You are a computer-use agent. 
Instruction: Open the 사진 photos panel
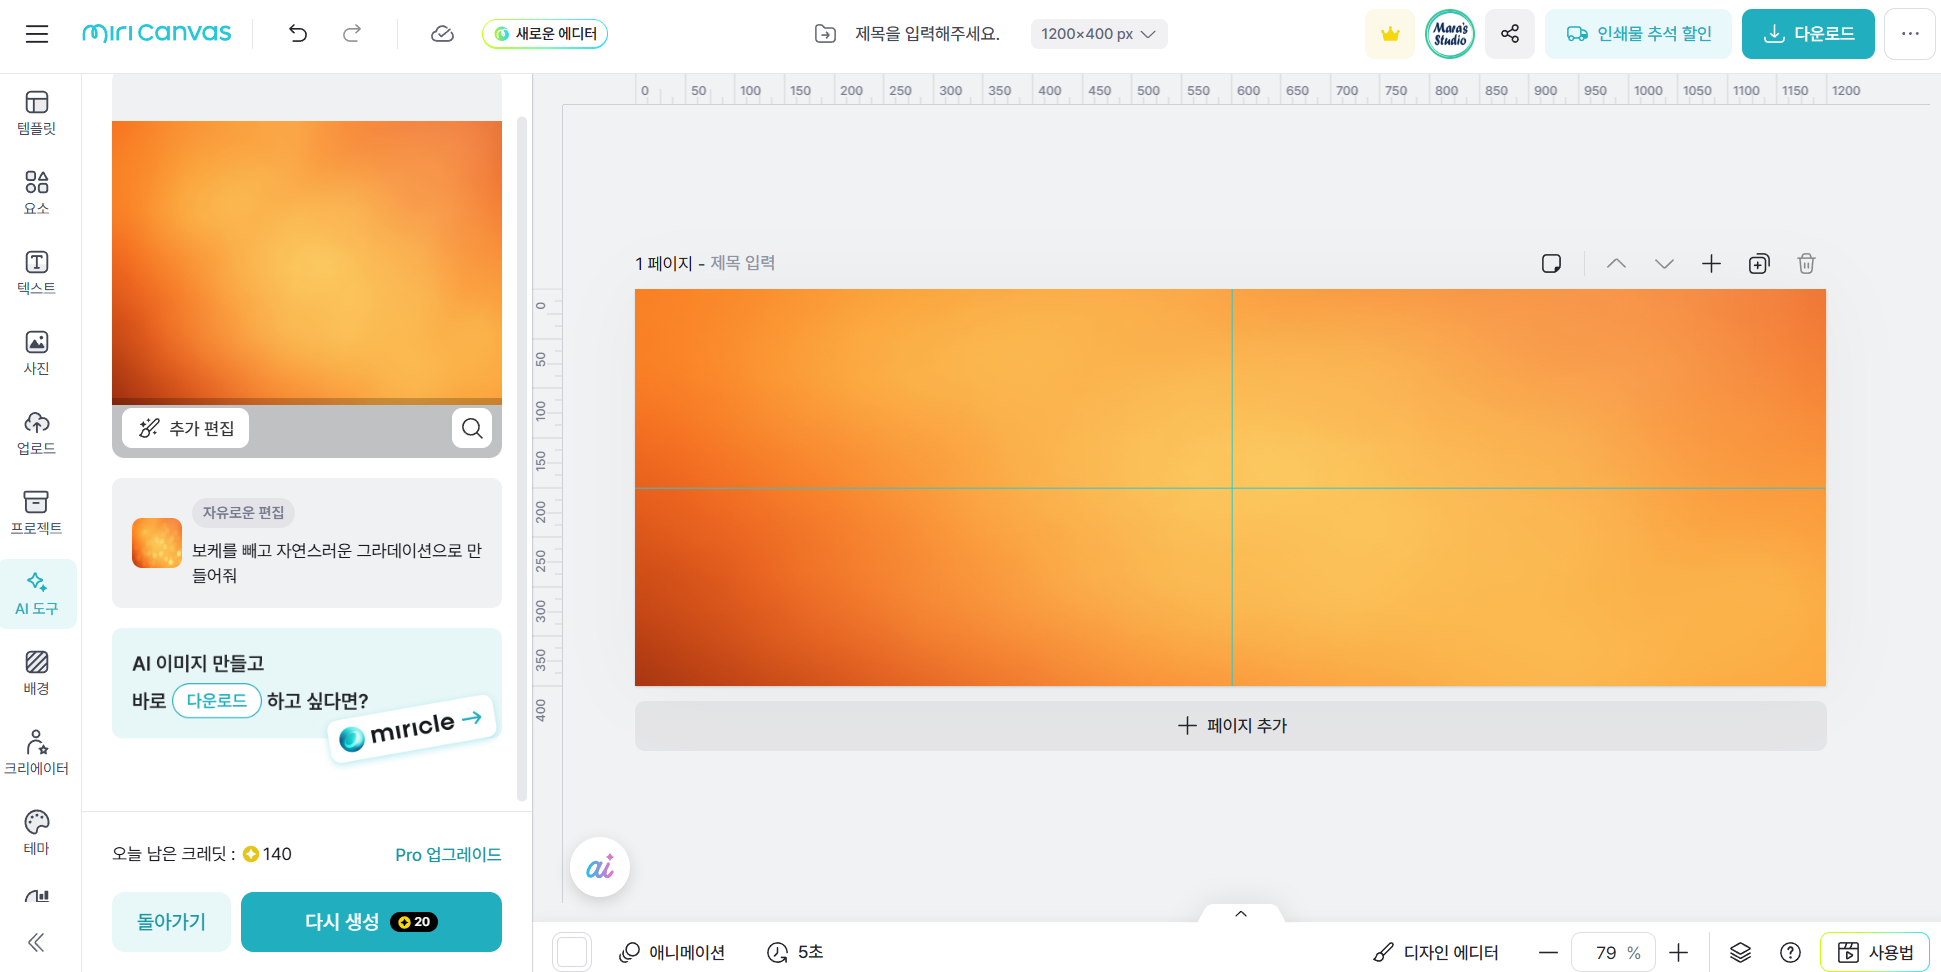[x=37, y=351]
